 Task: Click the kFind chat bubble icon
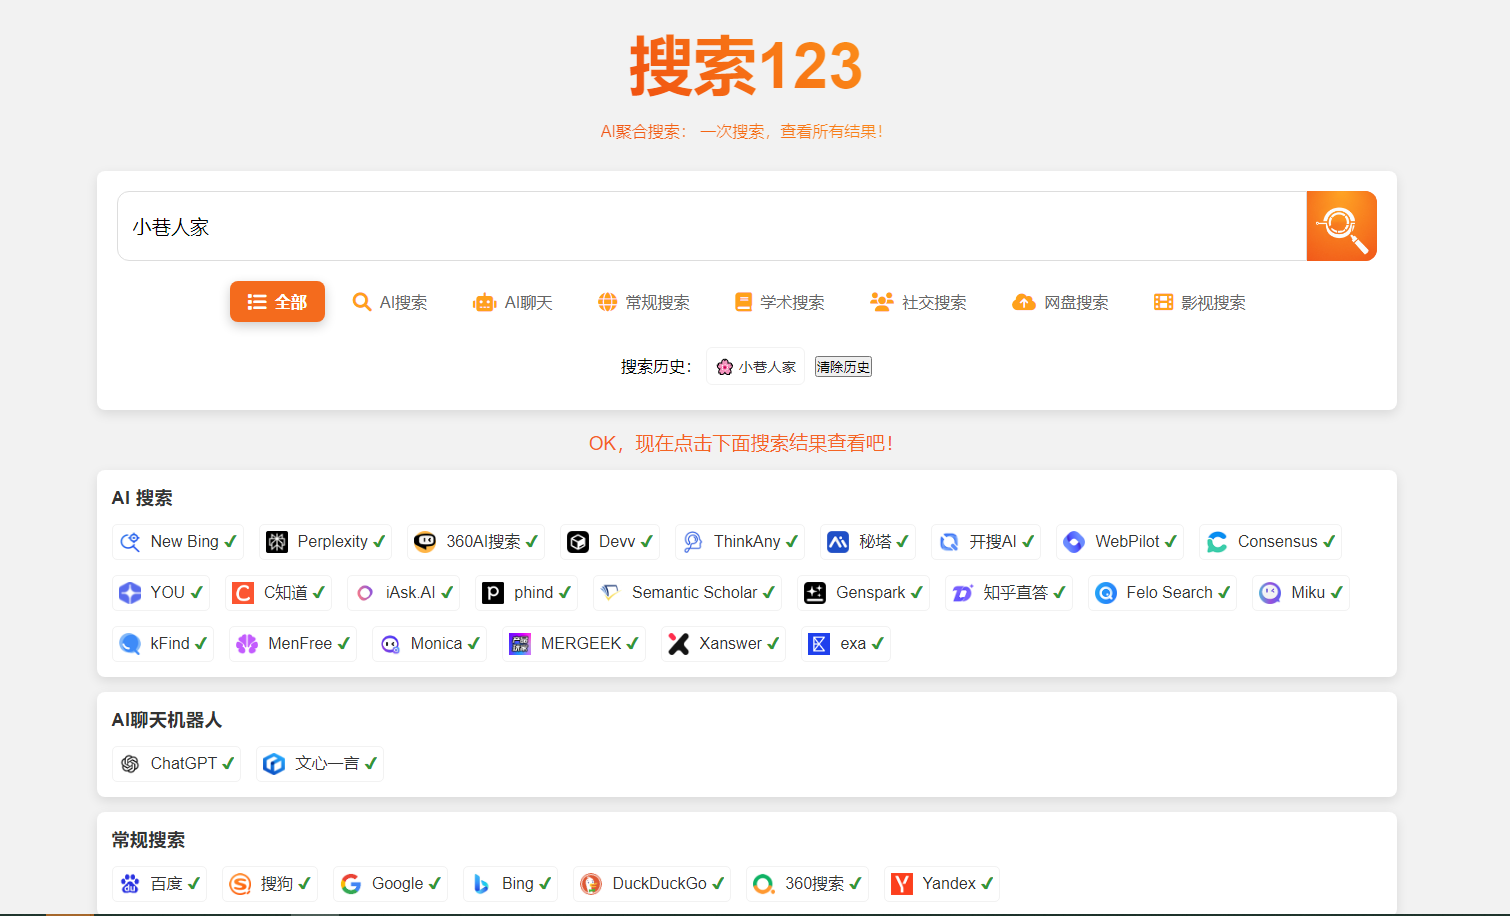pos(130,644)
